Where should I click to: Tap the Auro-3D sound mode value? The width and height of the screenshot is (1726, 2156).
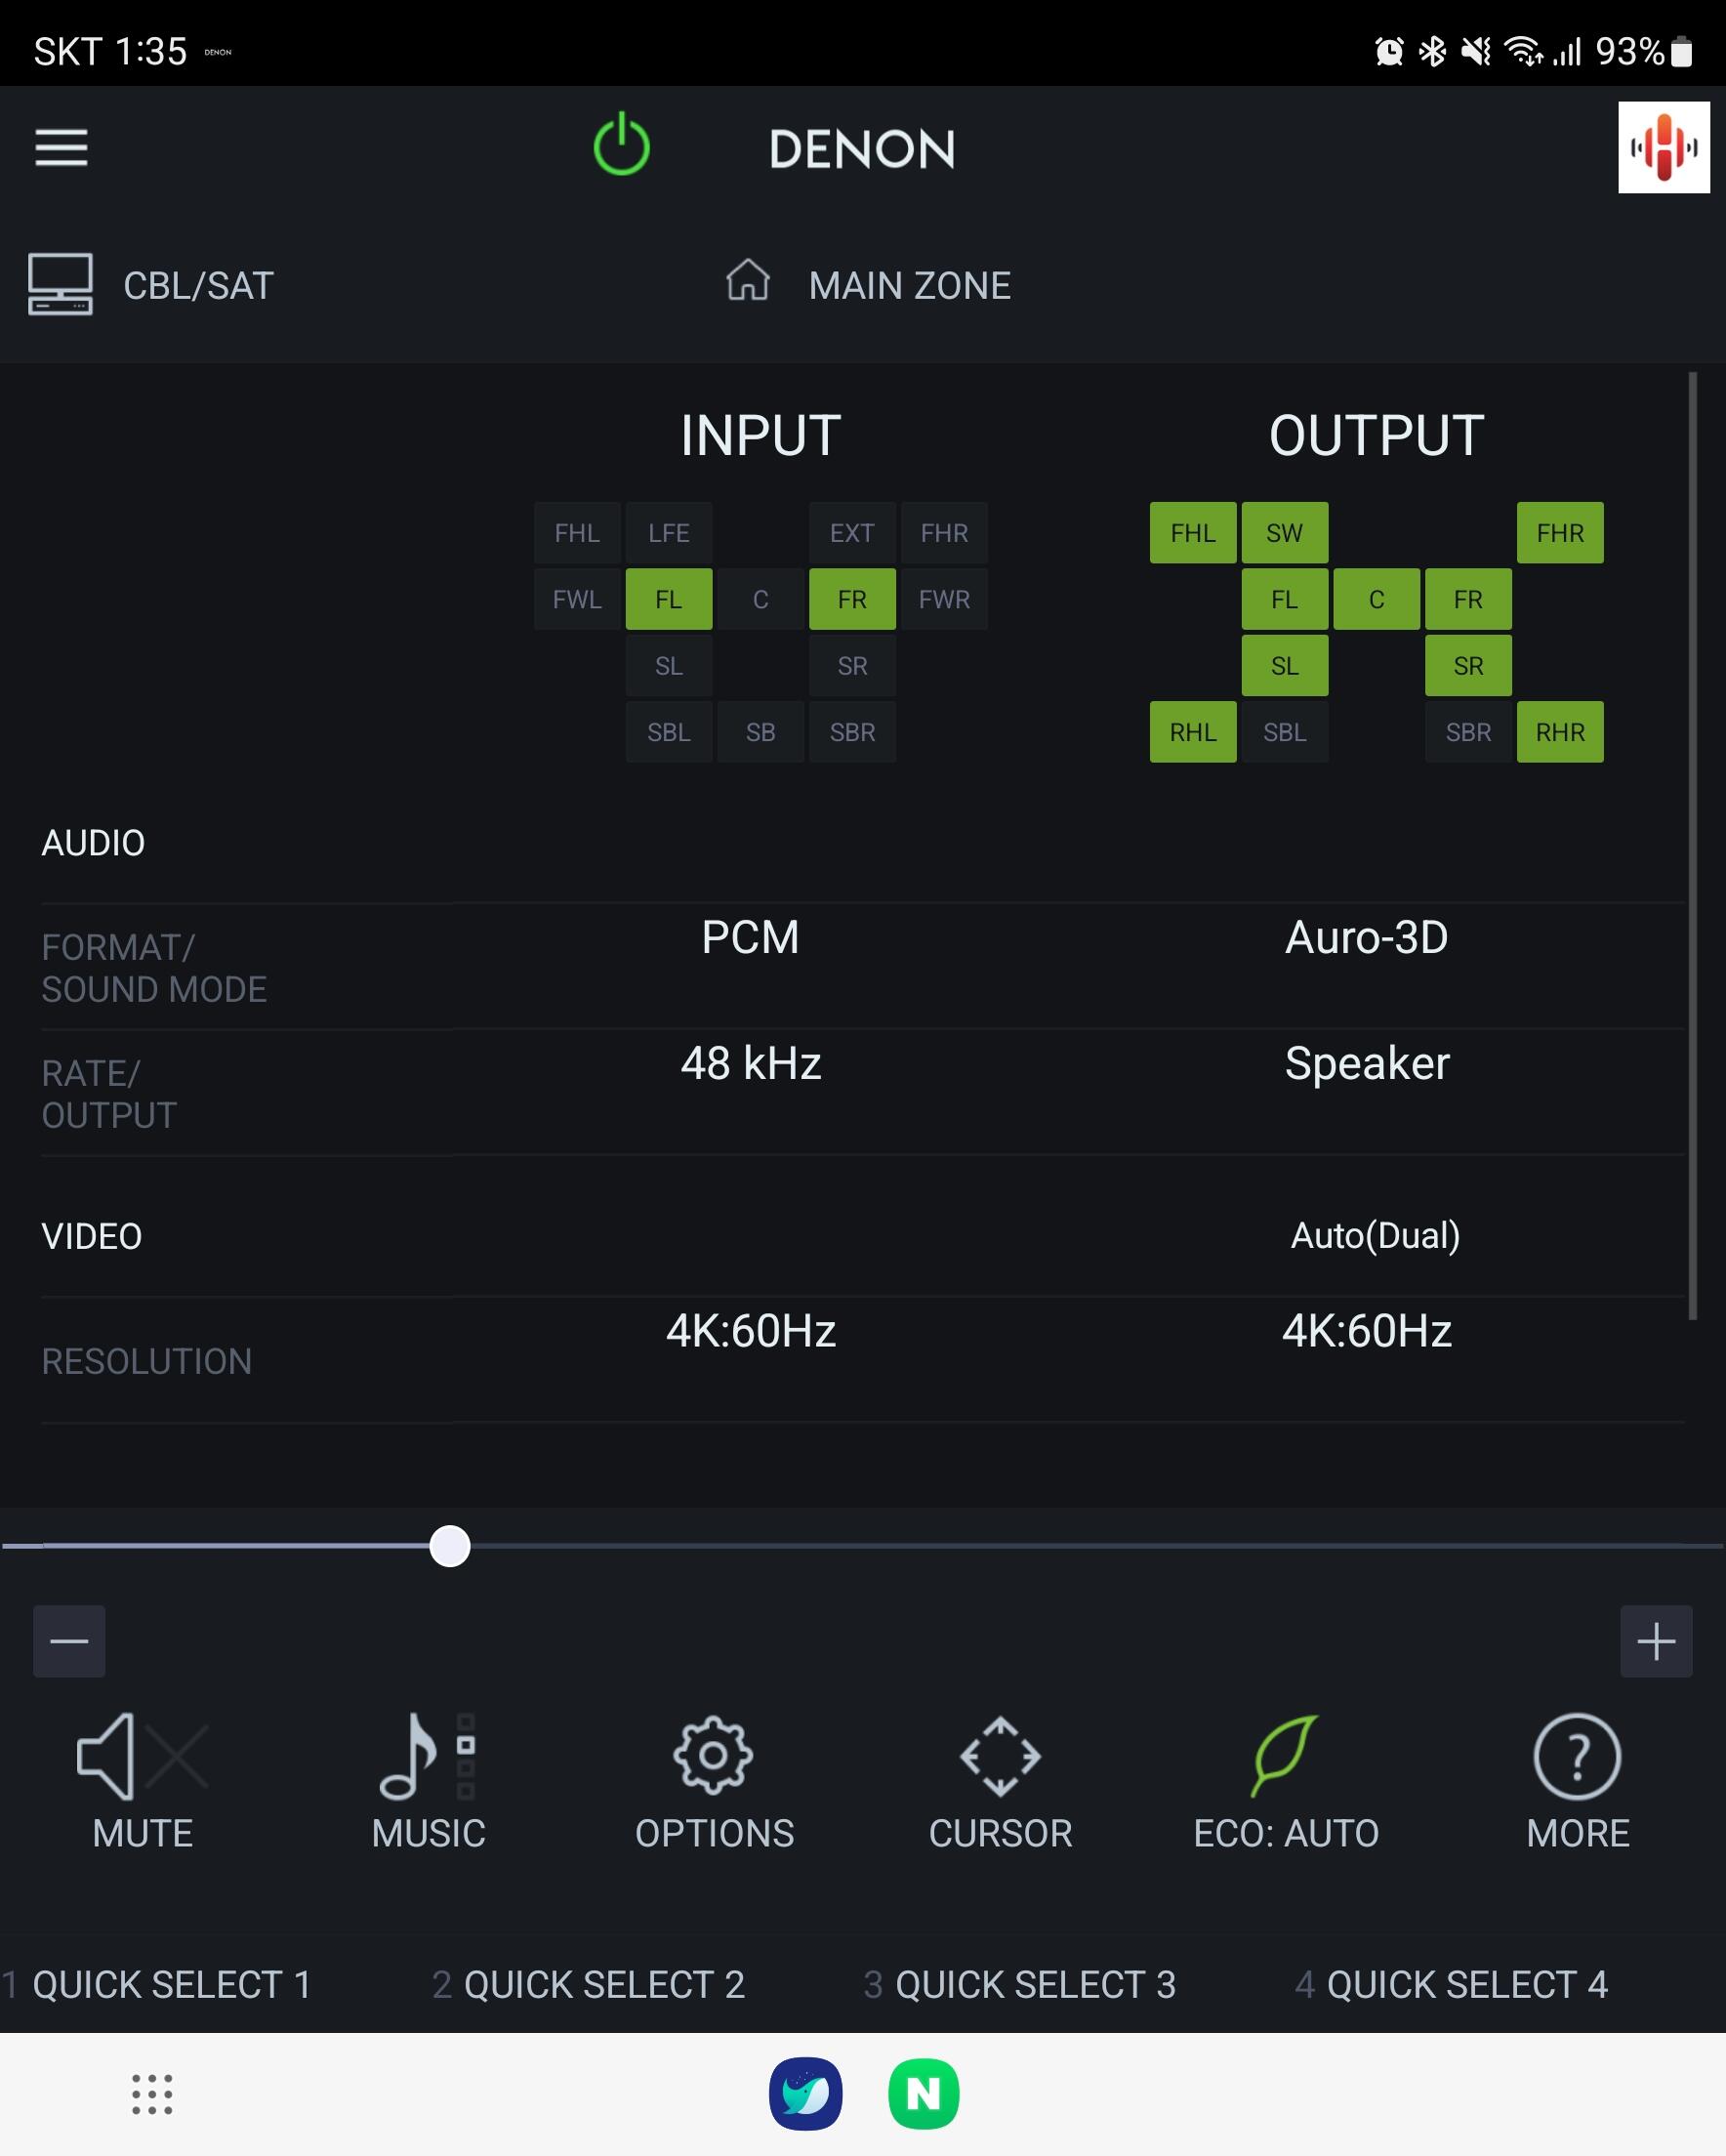point(1366,937)
